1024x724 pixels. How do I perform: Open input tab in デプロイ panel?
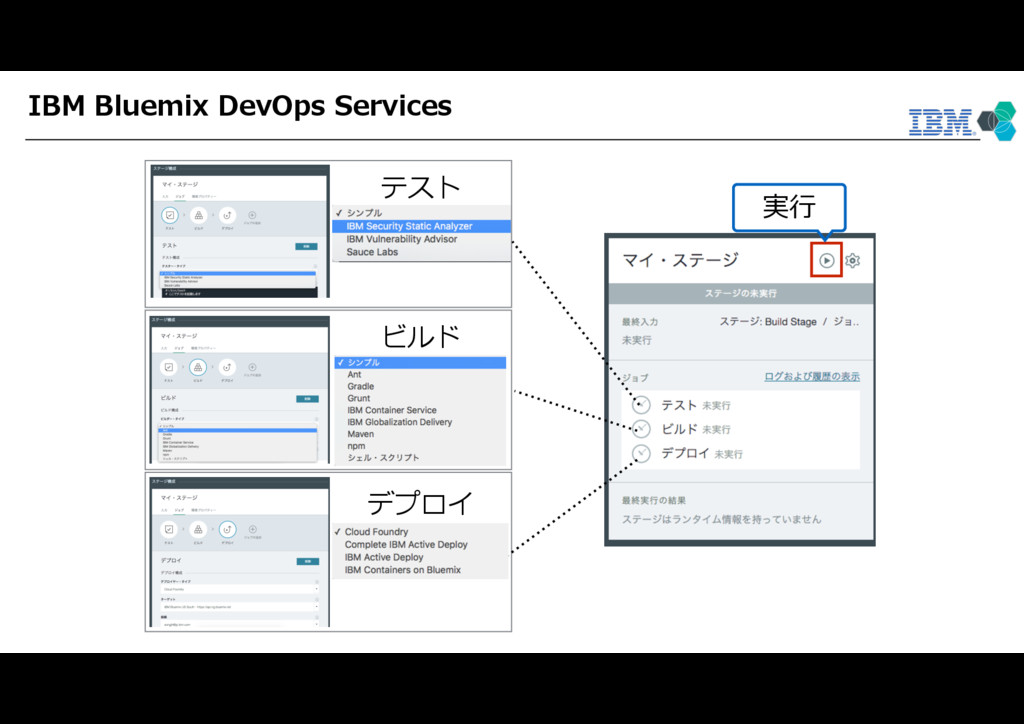click(165, 510)
